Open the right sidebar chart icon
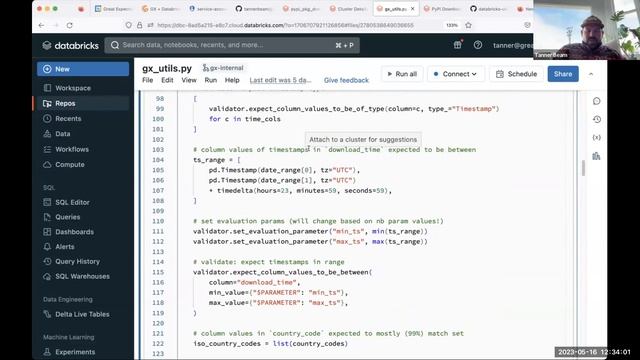This screenshot has height=360, width=640. (596, 156)
